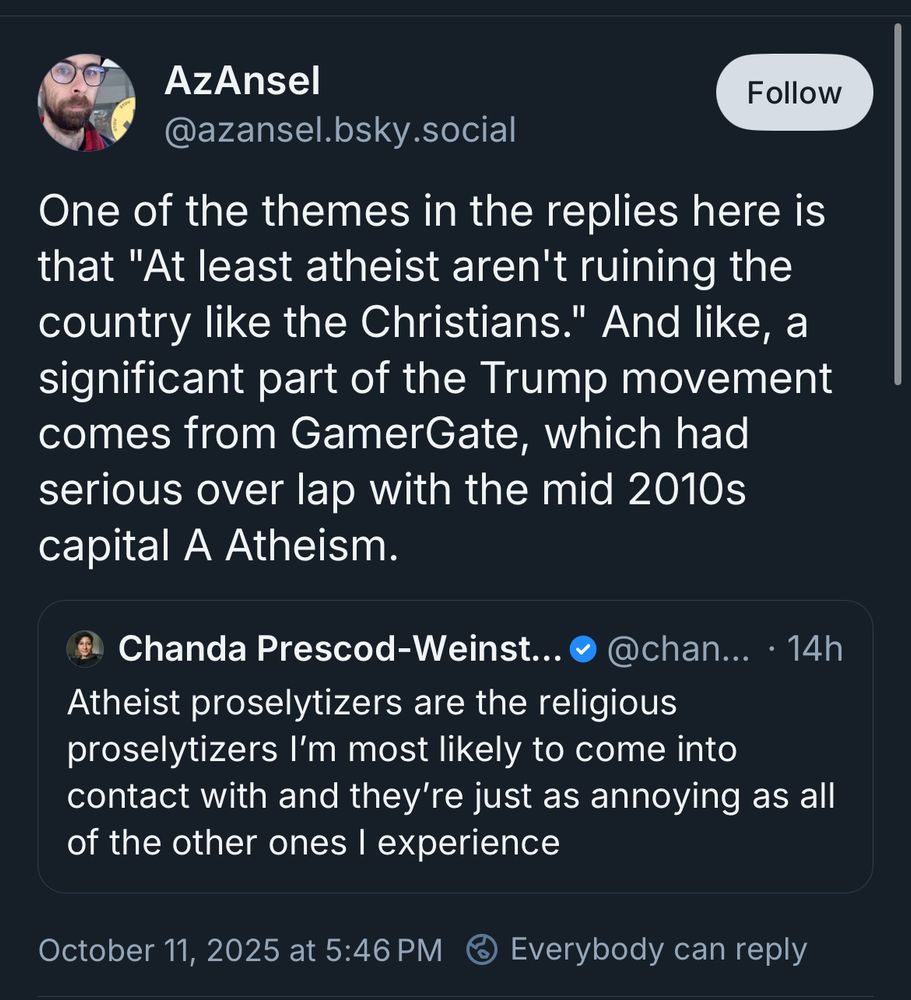
Task: Click the blue verified checkmark badge
Action: 583,650
